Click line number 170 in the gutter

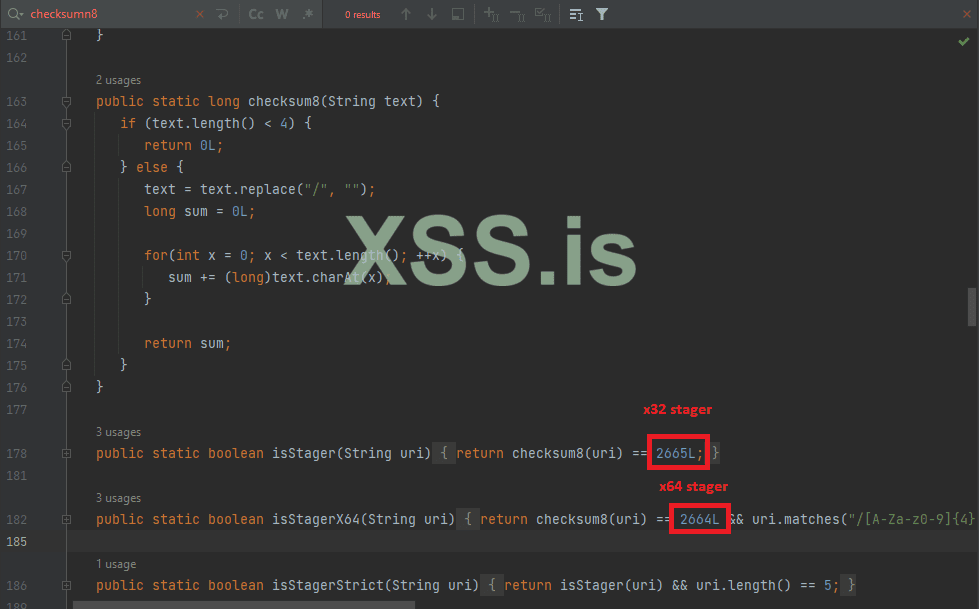coord(16,255)
